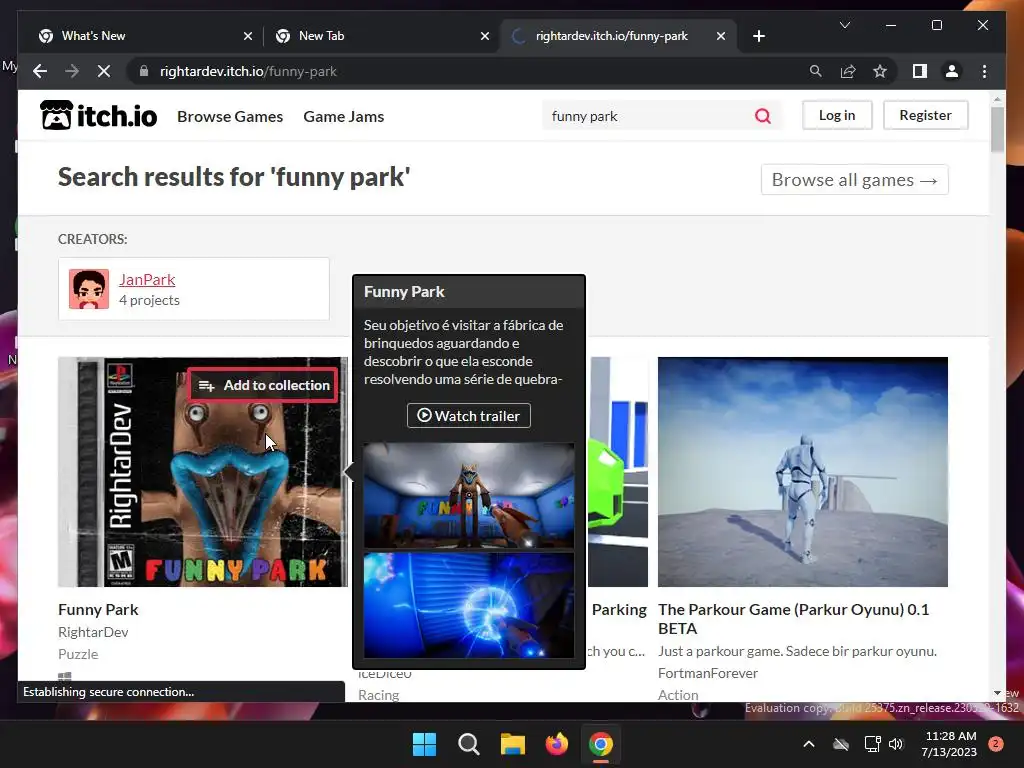Open JanPark creator link

tap(147, 280)
